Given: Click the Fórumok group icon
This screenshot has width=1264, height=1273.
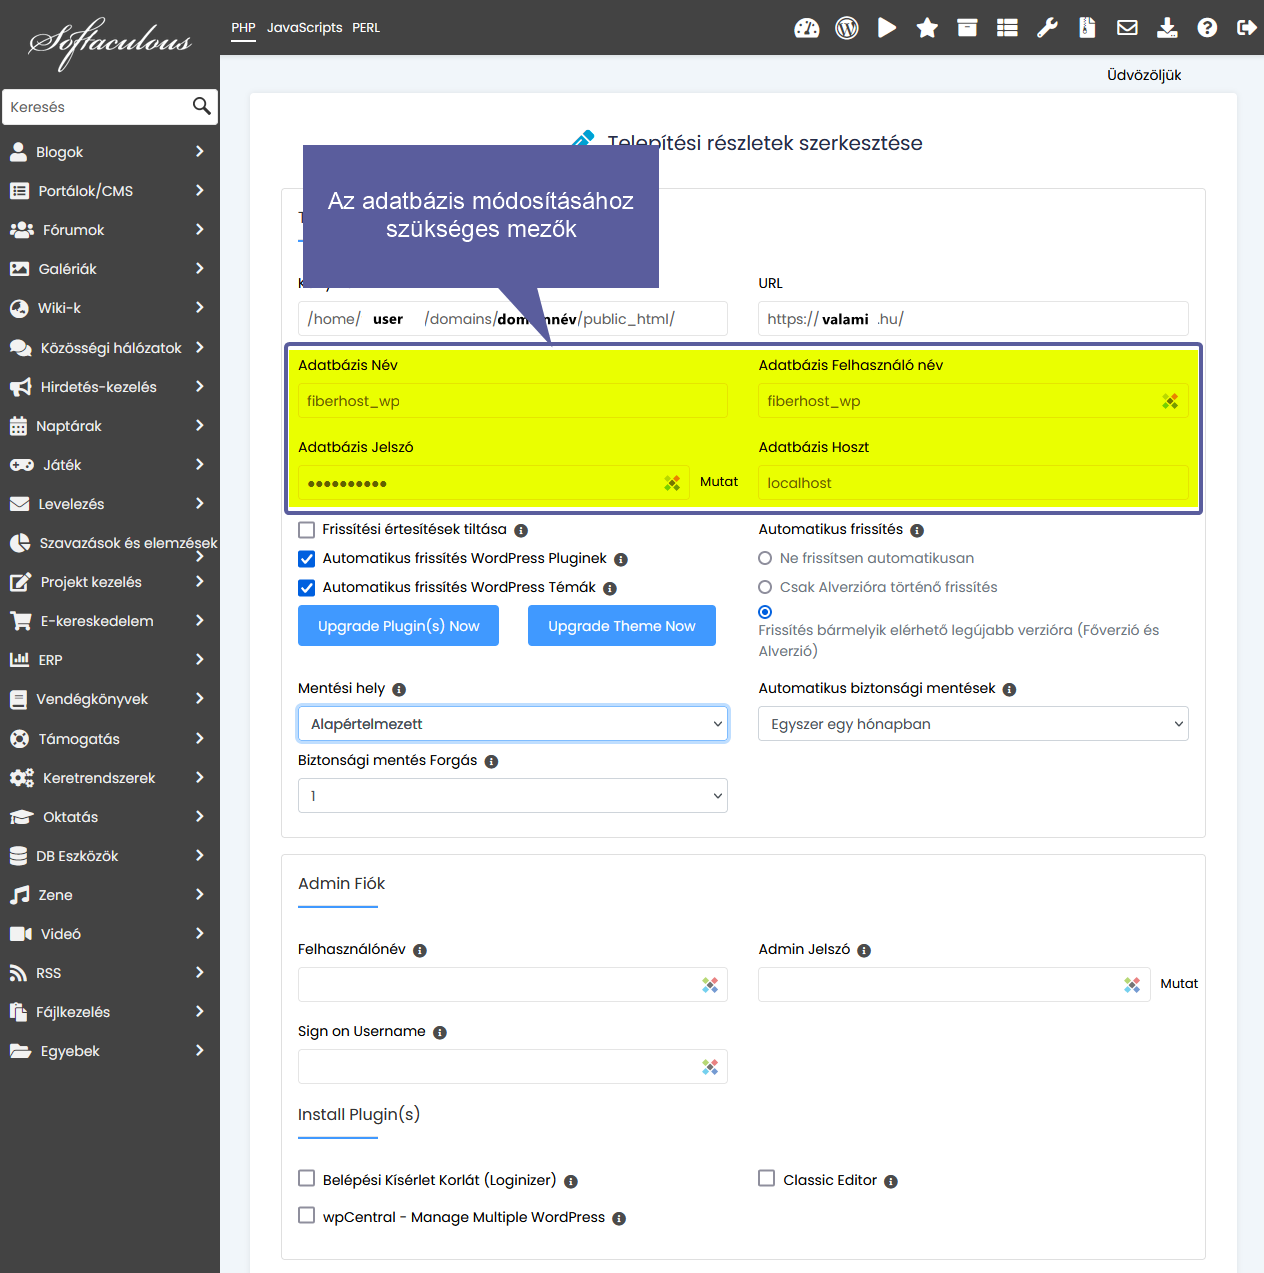Looking at the screenshot, I should click(21, 230).
